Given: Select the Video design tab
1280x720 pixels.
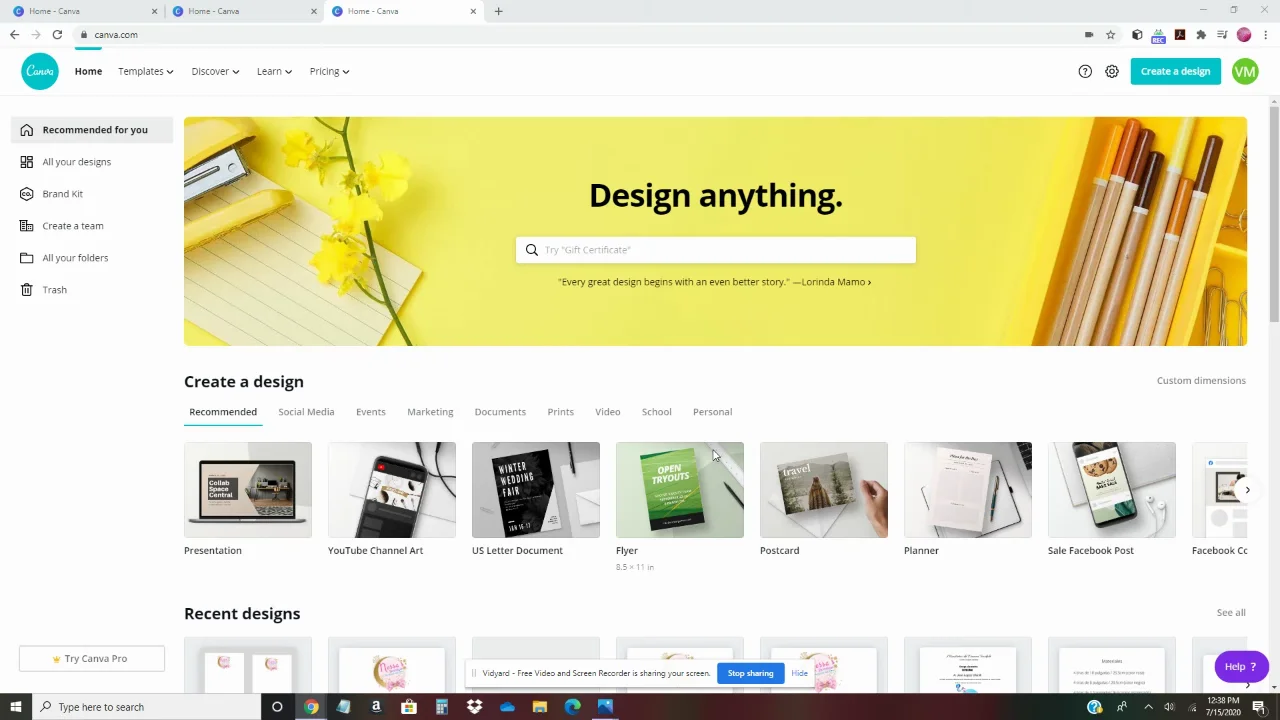Looking at the screenshot, I should click(608, 412).
